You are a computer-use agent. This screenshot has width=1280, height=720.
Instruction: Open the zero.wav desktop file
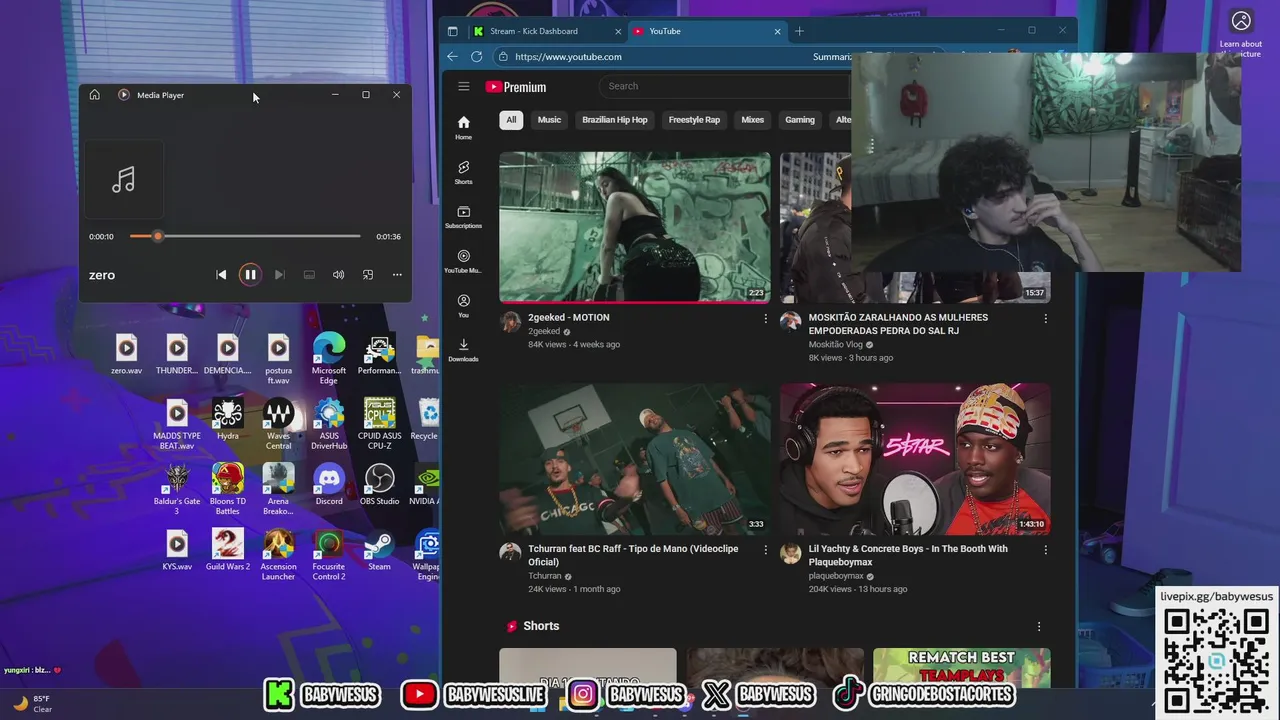pyautogui.click(x=126, y=355)
